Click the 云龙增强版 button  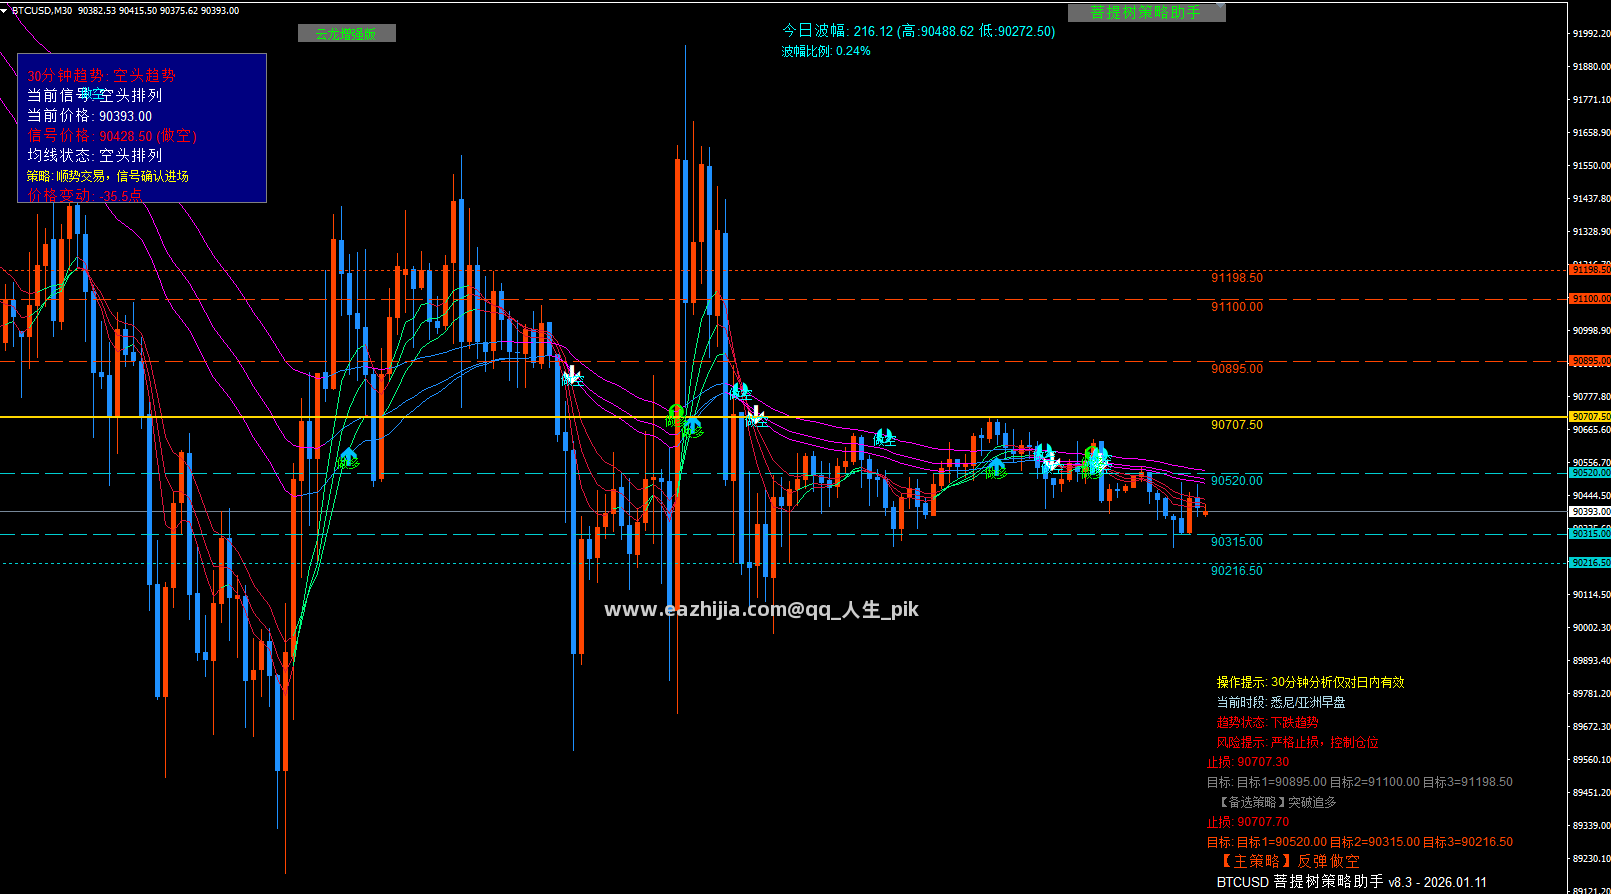(346, 33)
